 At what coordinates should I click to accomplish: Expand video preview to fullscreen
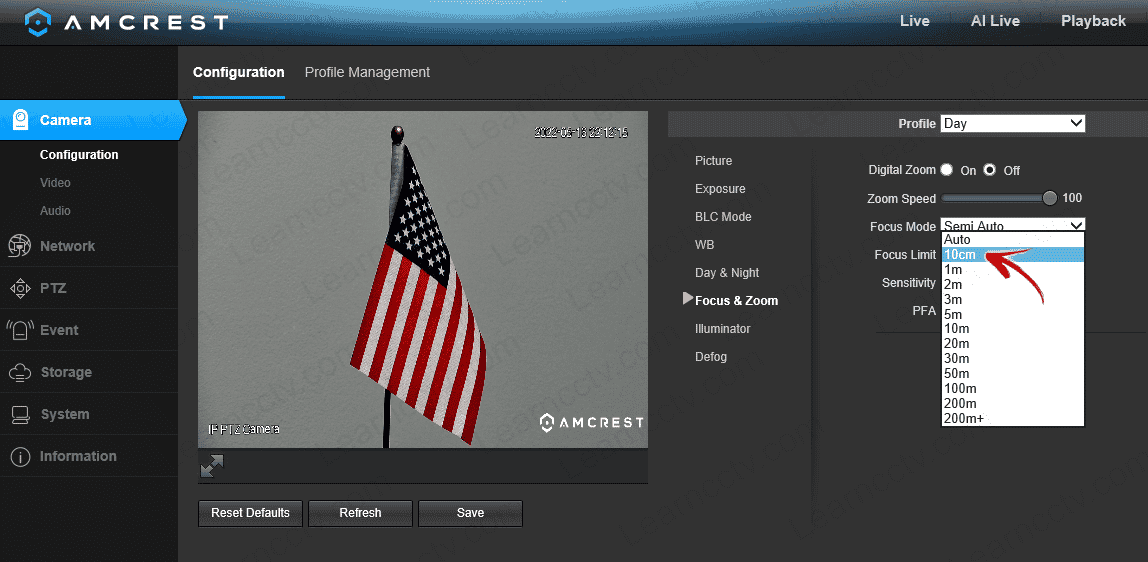click(212, 466)
